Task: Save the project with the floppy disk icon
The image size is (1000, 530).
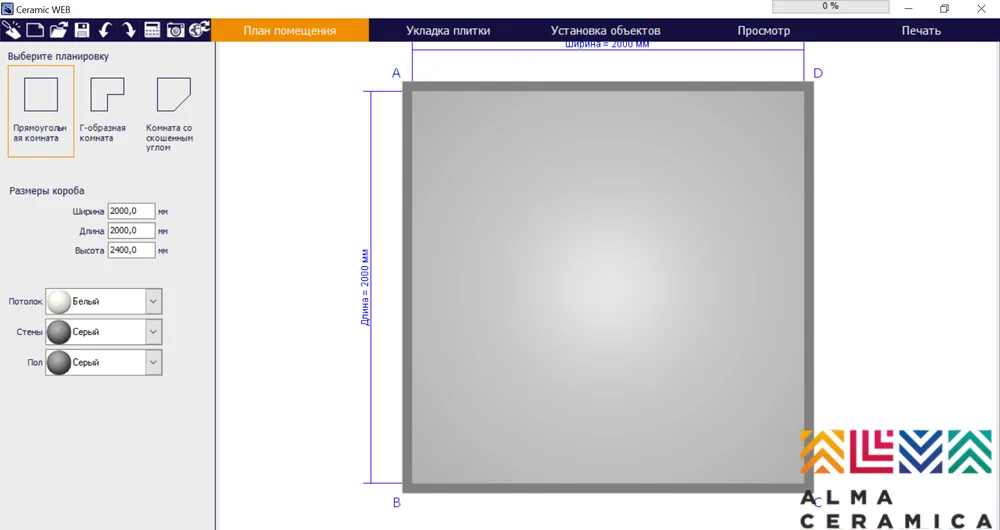Action: click(82, 30)
